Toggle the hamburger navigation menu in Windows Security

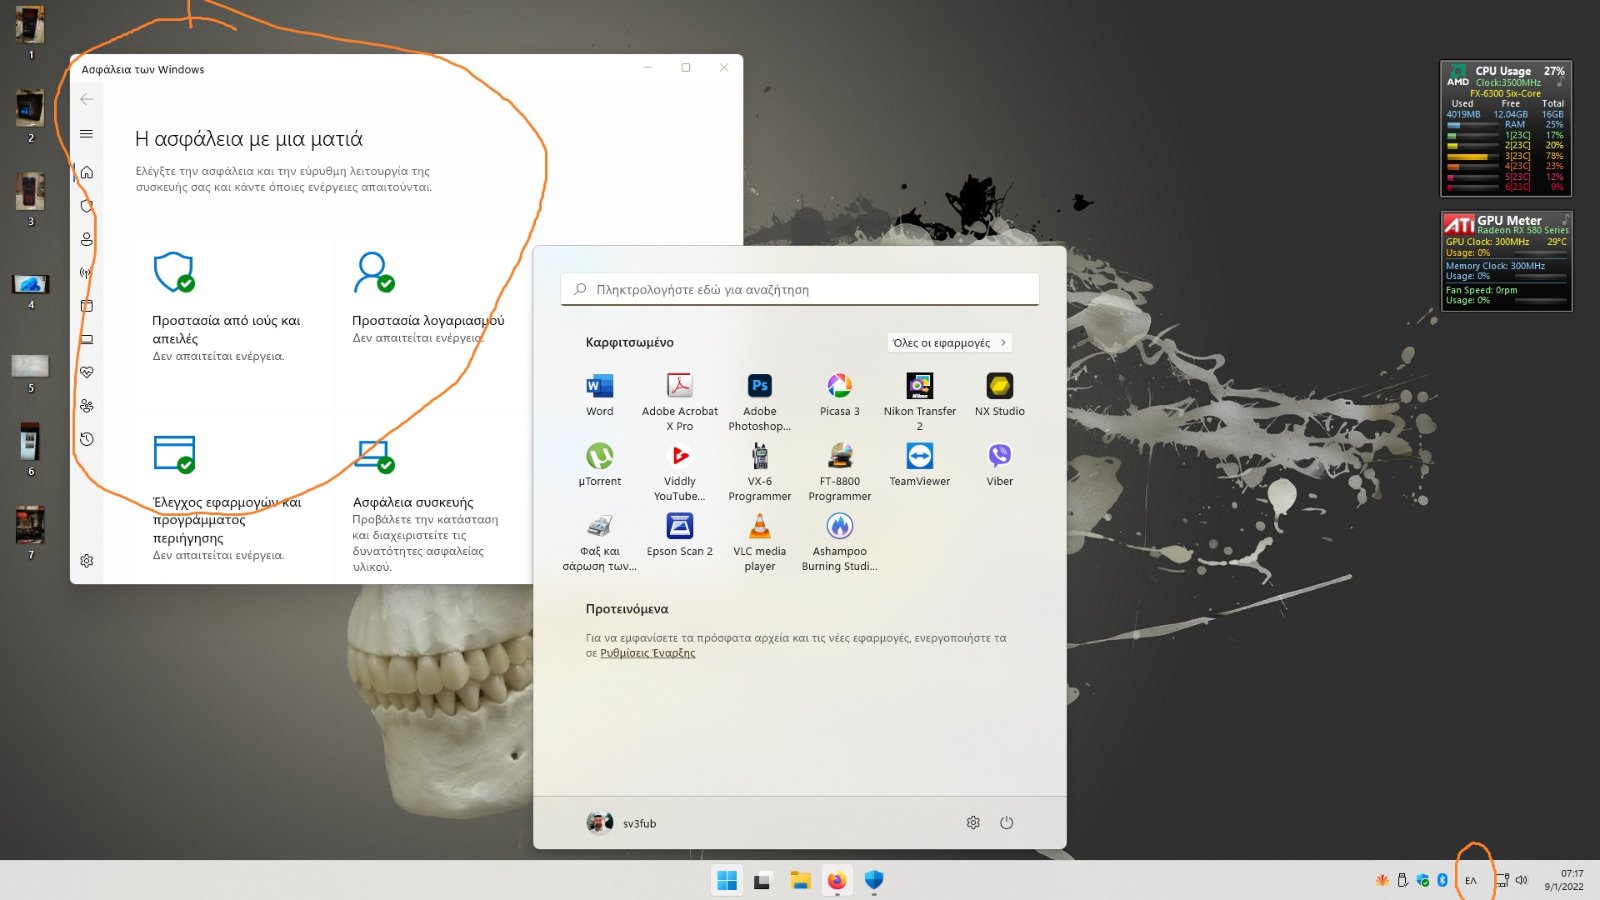pos(87,134)
